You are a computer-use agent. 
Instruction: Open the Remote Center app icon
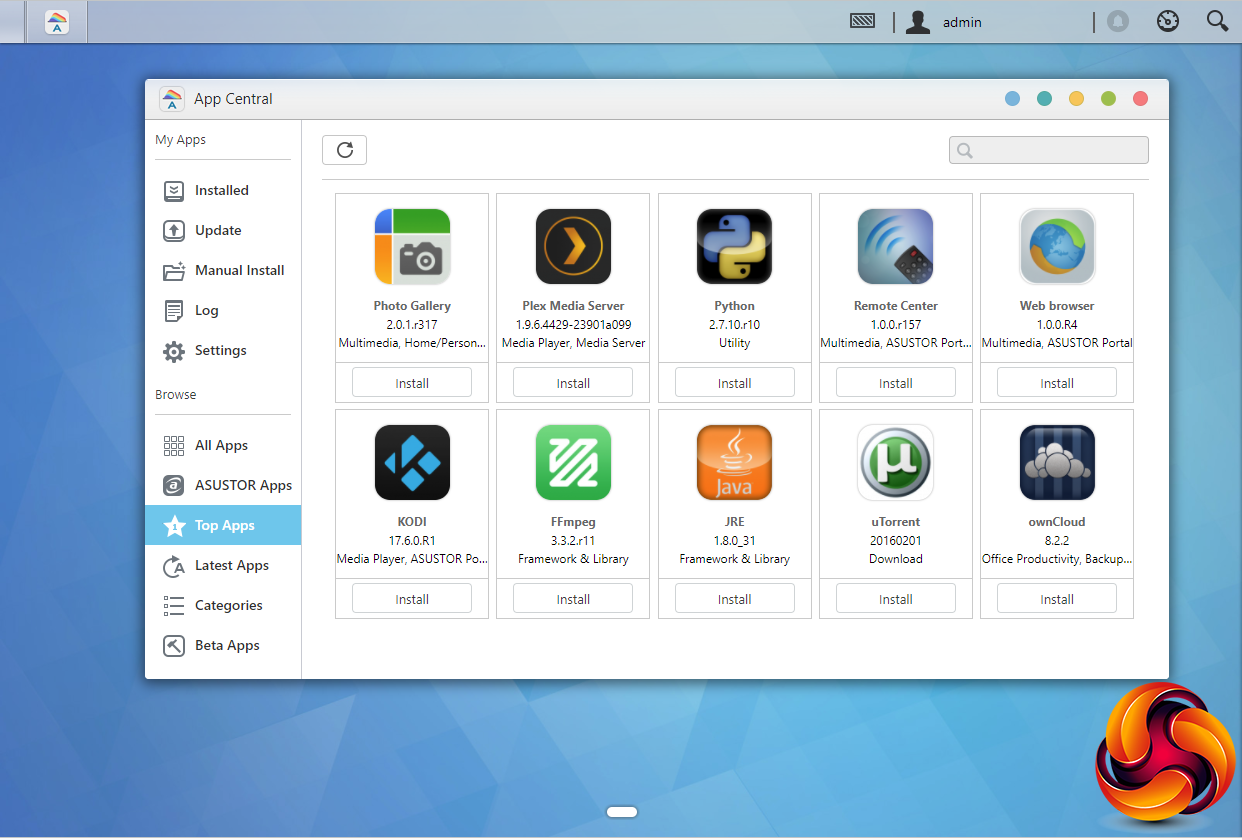[896, 247]
